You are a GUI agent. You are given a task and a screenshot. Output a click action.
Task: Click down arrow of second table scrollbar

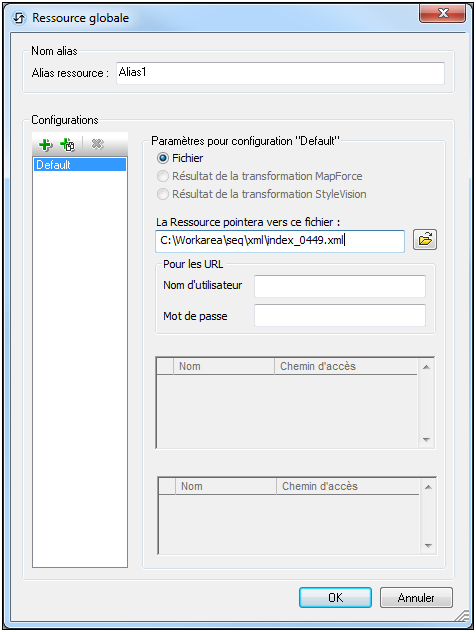pos(428,546)
